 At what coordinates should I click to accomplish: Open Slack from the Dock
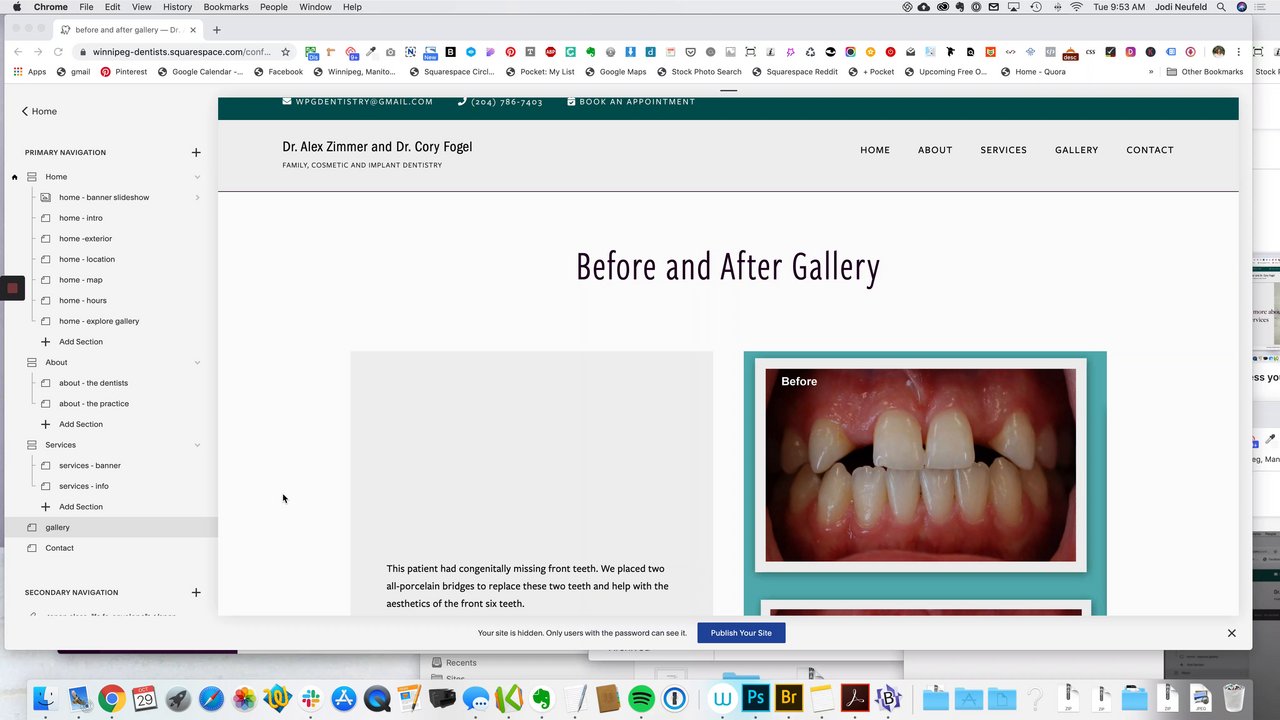[310, 698]
